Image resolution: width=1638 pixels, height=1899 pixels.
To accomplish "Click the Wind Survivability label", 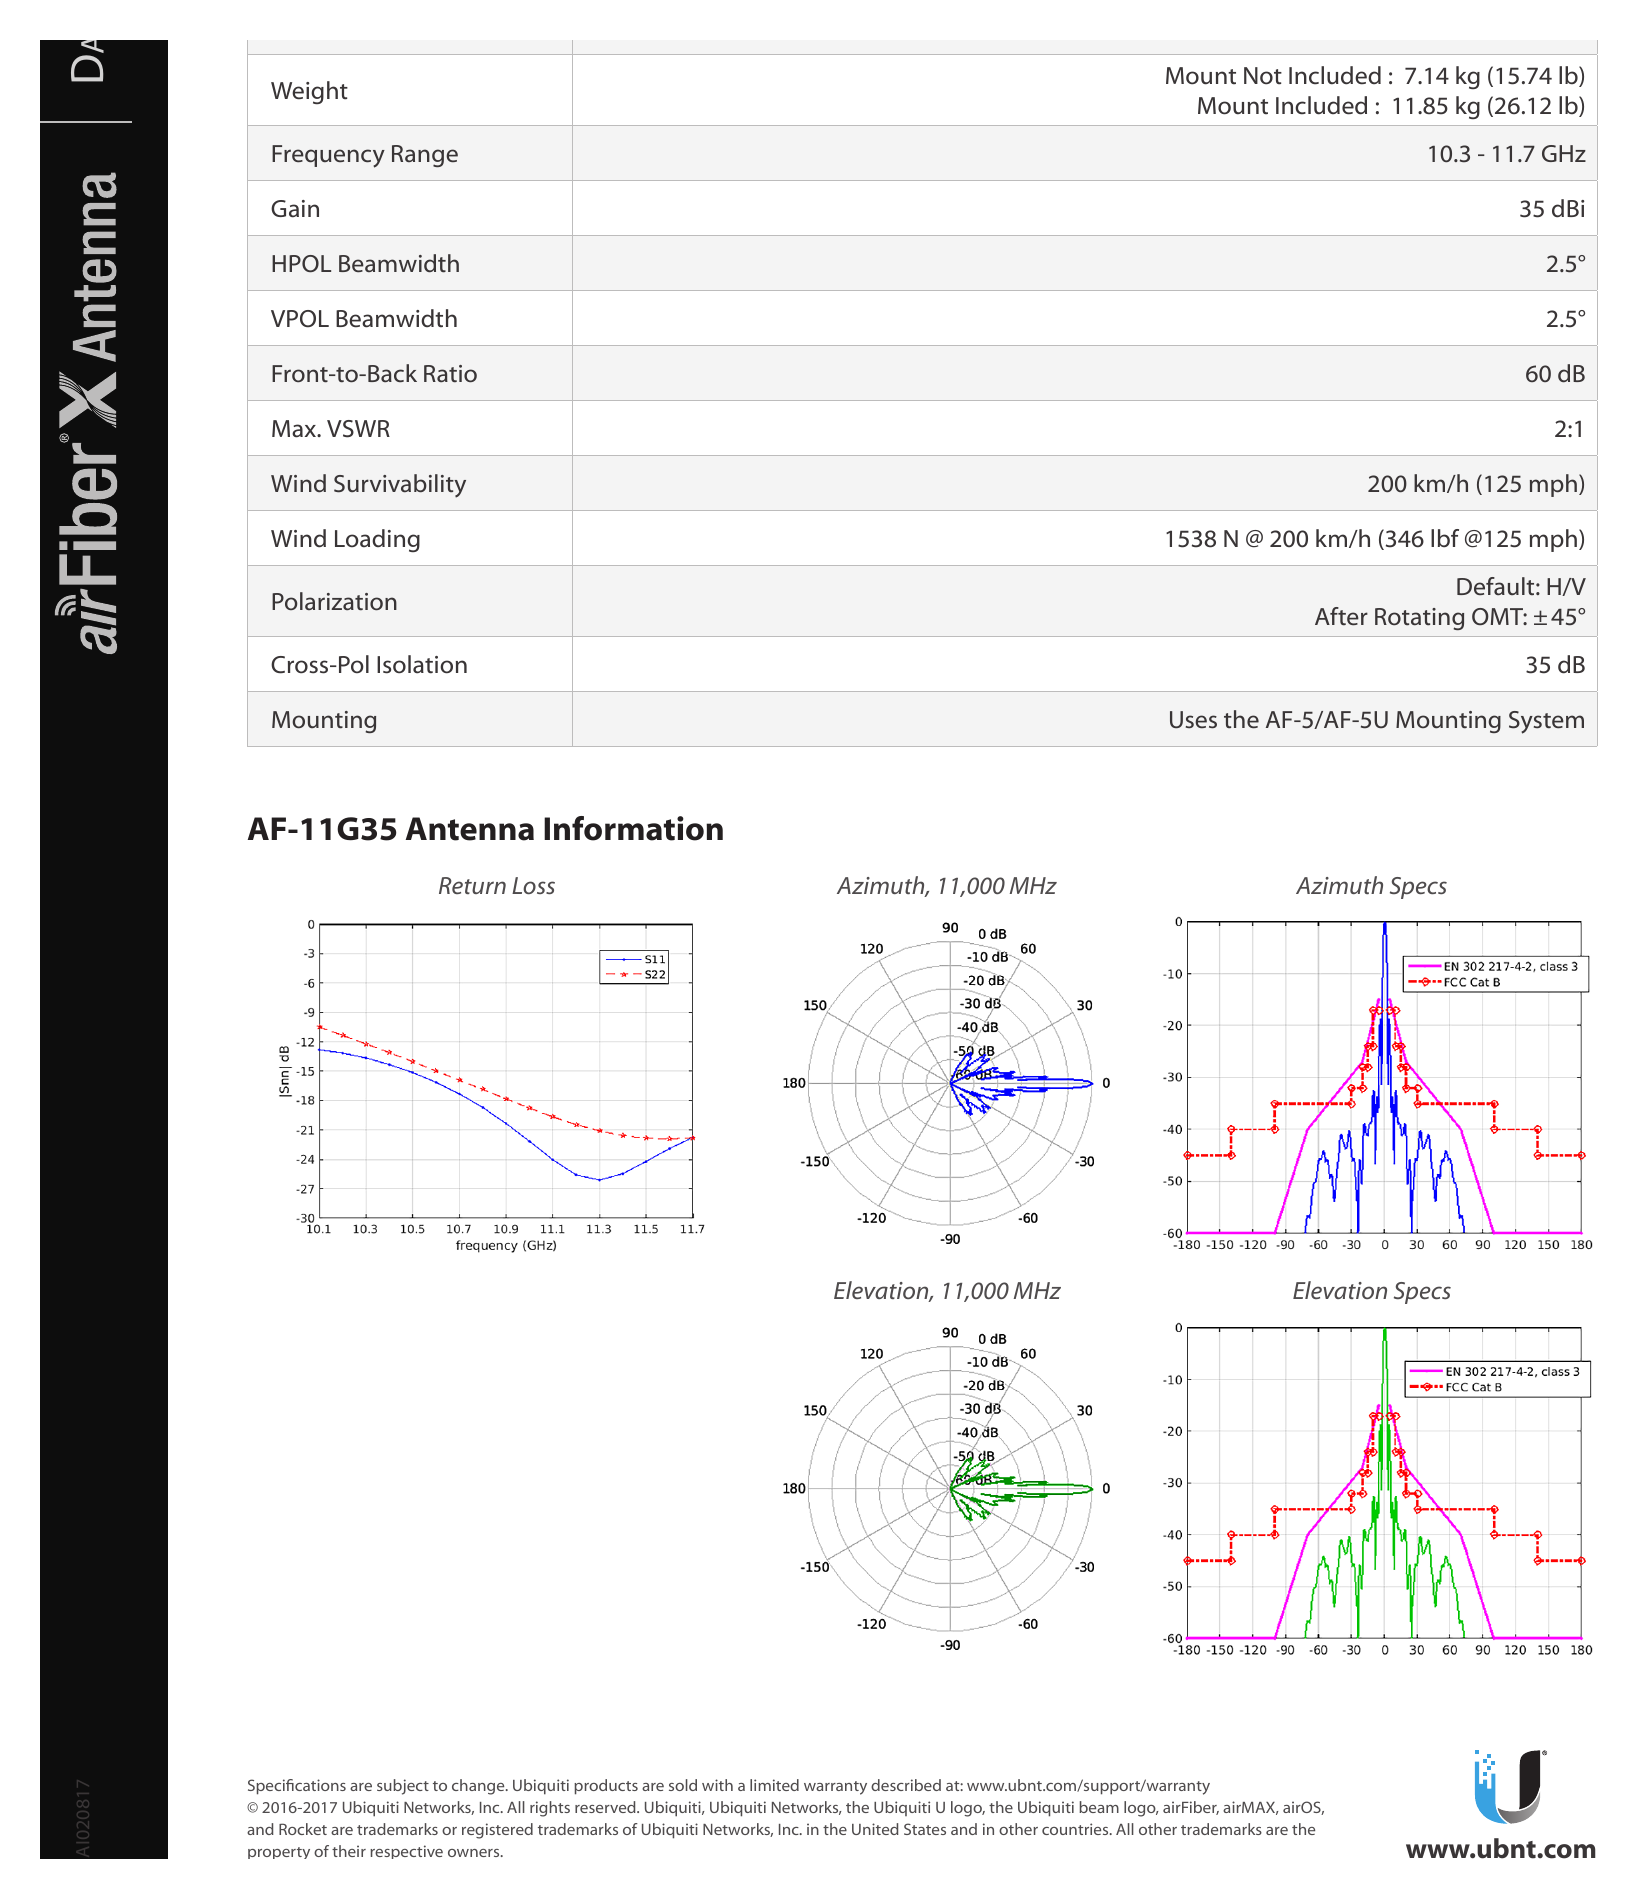I will [x=368, y=484].
